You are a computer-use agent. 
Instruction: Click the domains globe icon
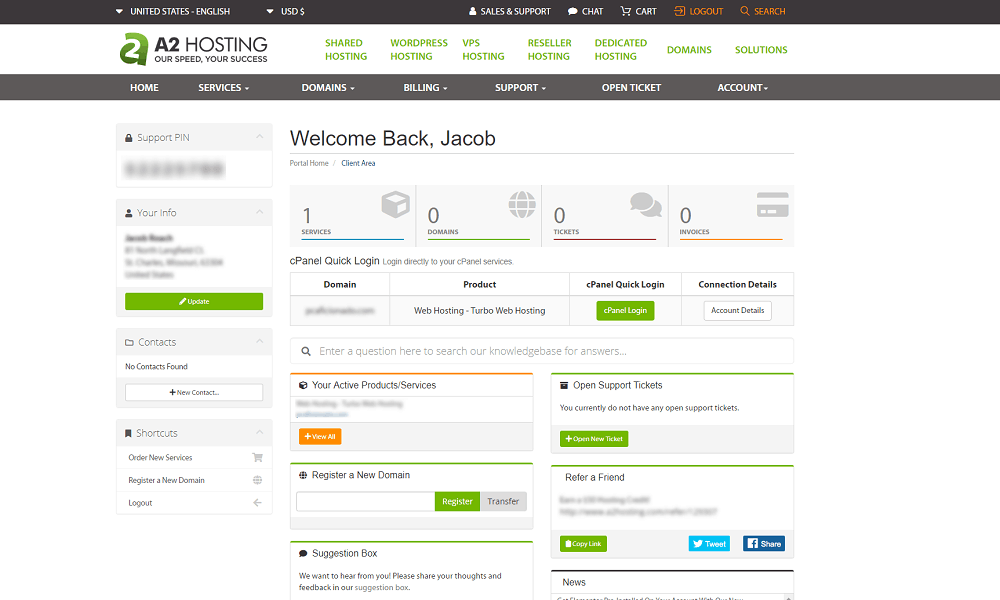pos(522,205)
